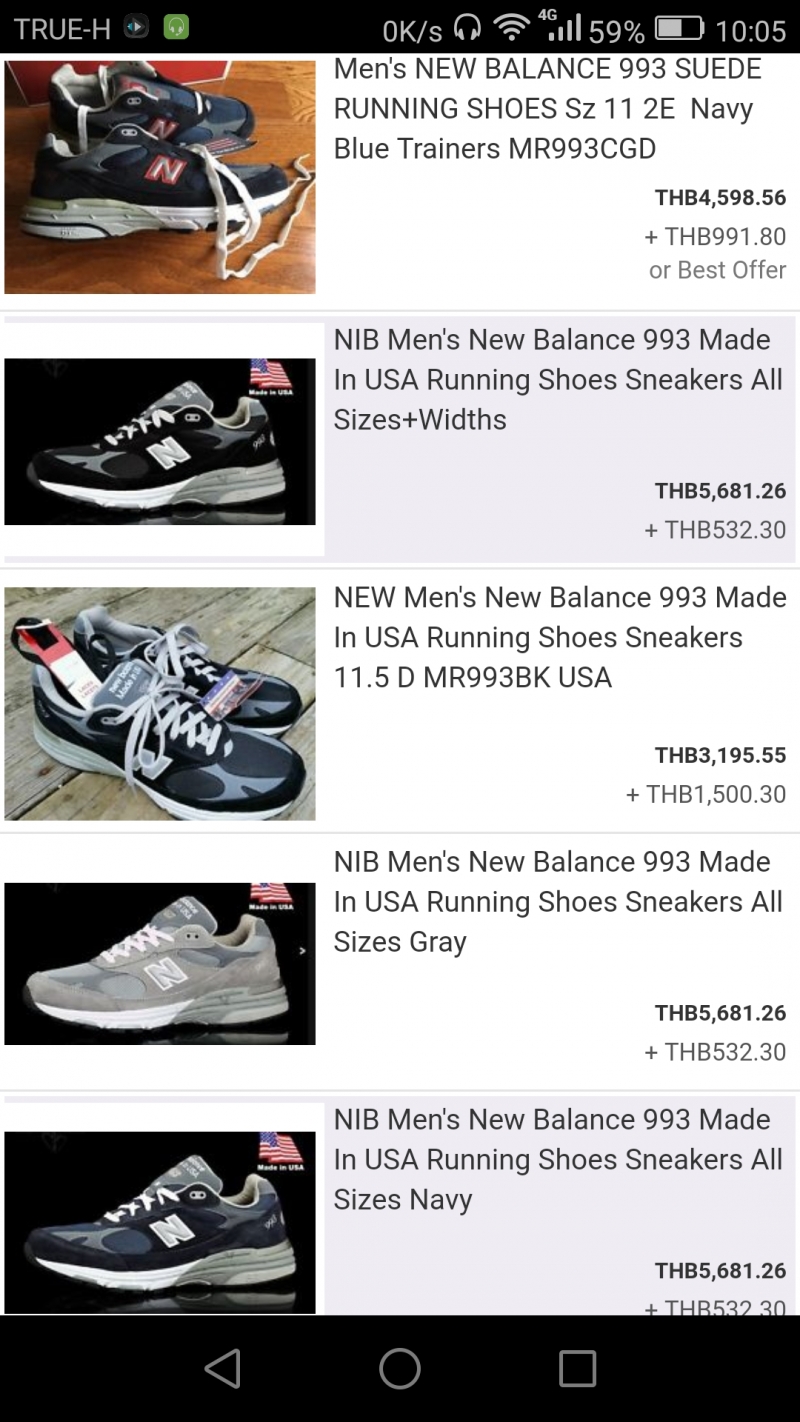Open the All Sizes Navy listing title

click(x=557, y=1159)
